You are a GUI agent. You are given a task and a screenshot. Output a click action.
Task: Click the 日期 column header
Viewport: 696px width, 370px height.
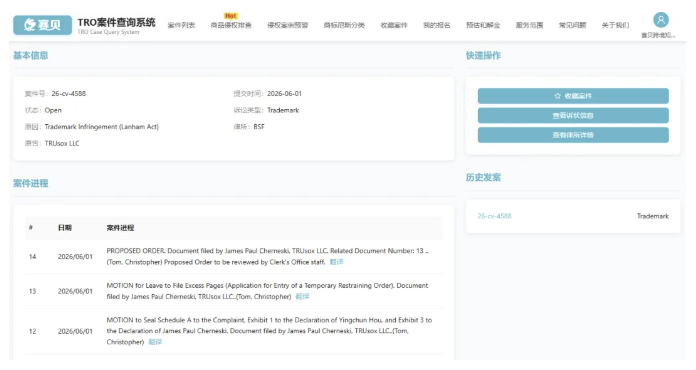pos(64,228)
